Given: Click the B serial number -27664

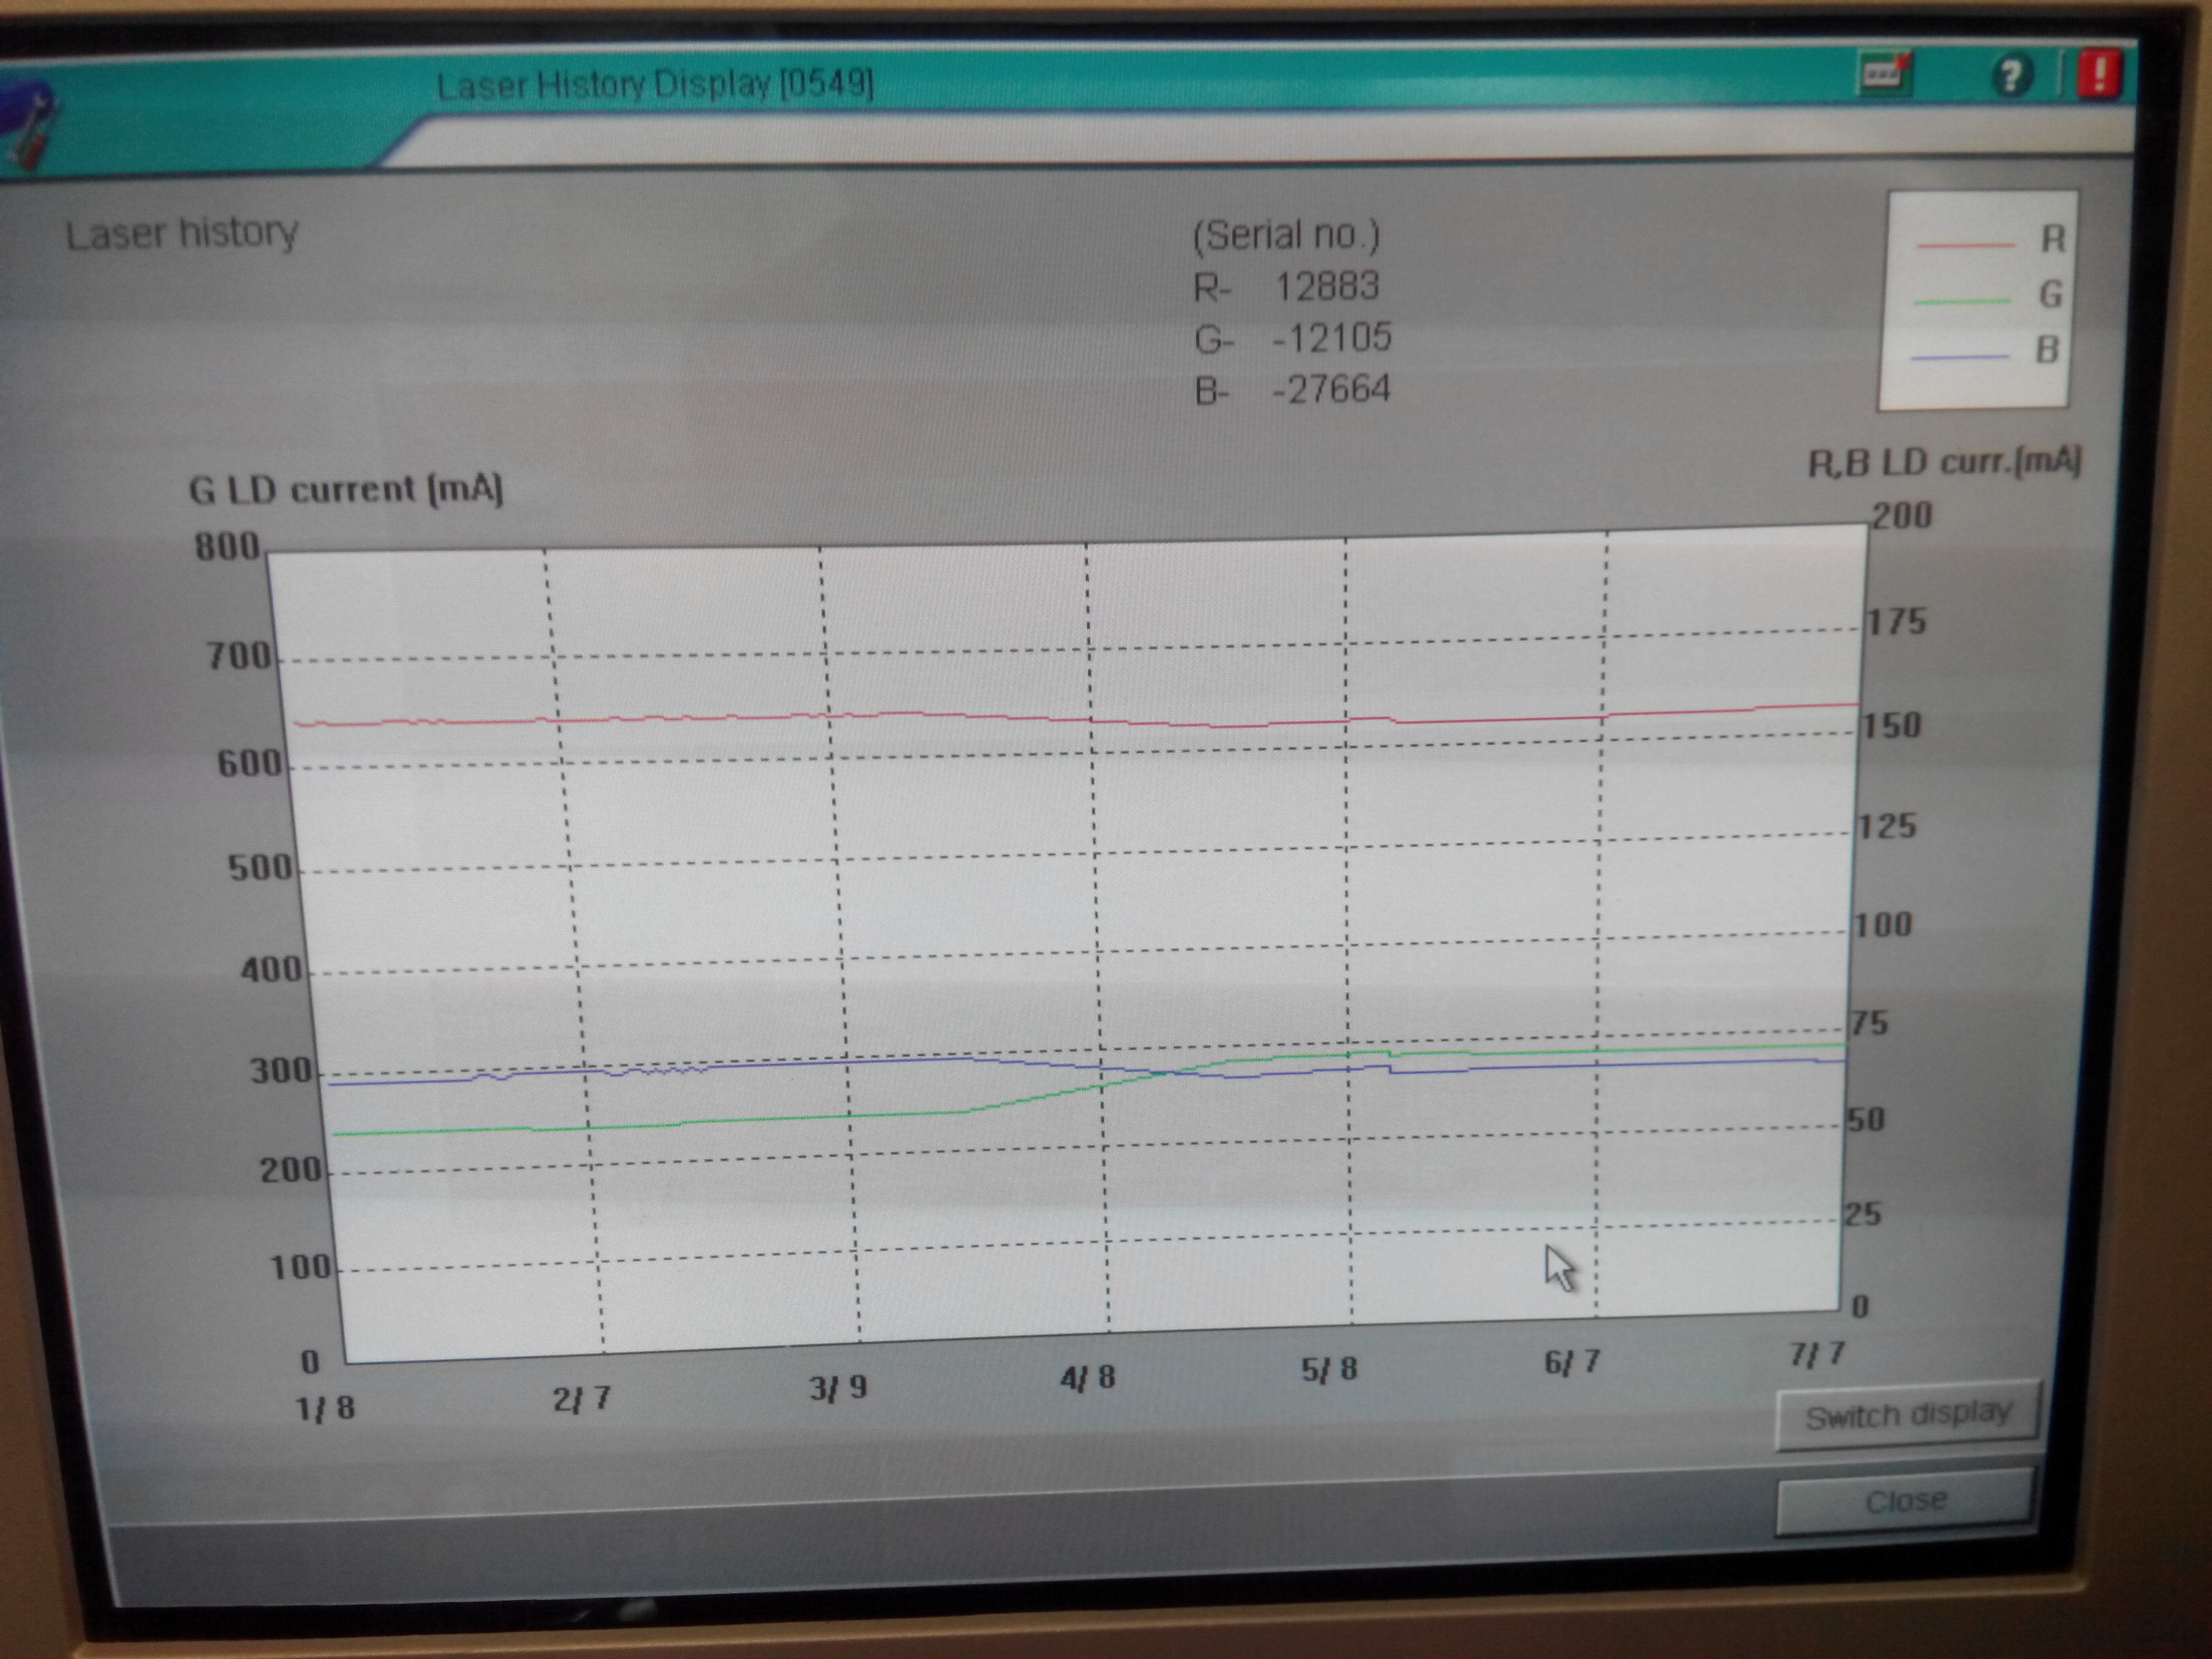Looking at the screenshot, I should tap(1331, 389).
